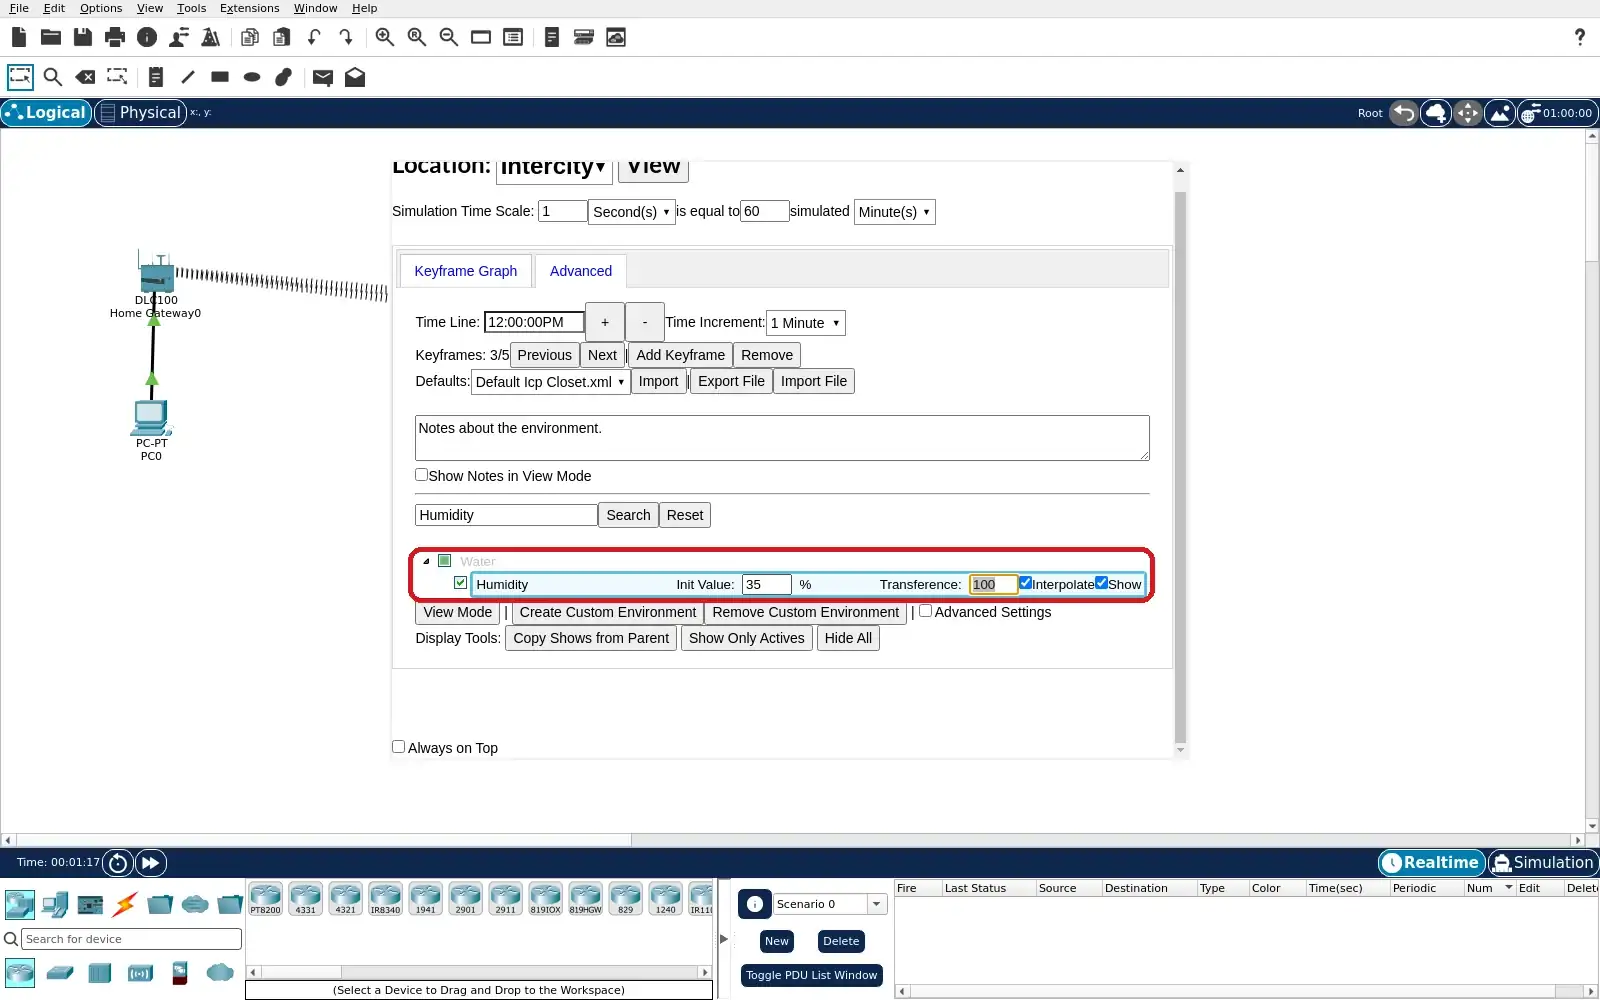
Task: Click the Redo arrow icon
Action: click(x=346, y=37)
